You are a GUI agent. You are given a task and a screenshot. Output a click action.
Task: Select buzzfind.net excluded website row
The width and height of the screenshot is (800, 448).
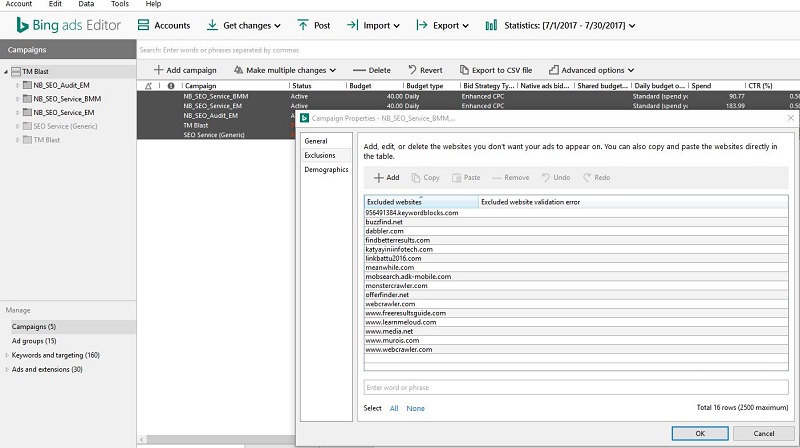576,222
